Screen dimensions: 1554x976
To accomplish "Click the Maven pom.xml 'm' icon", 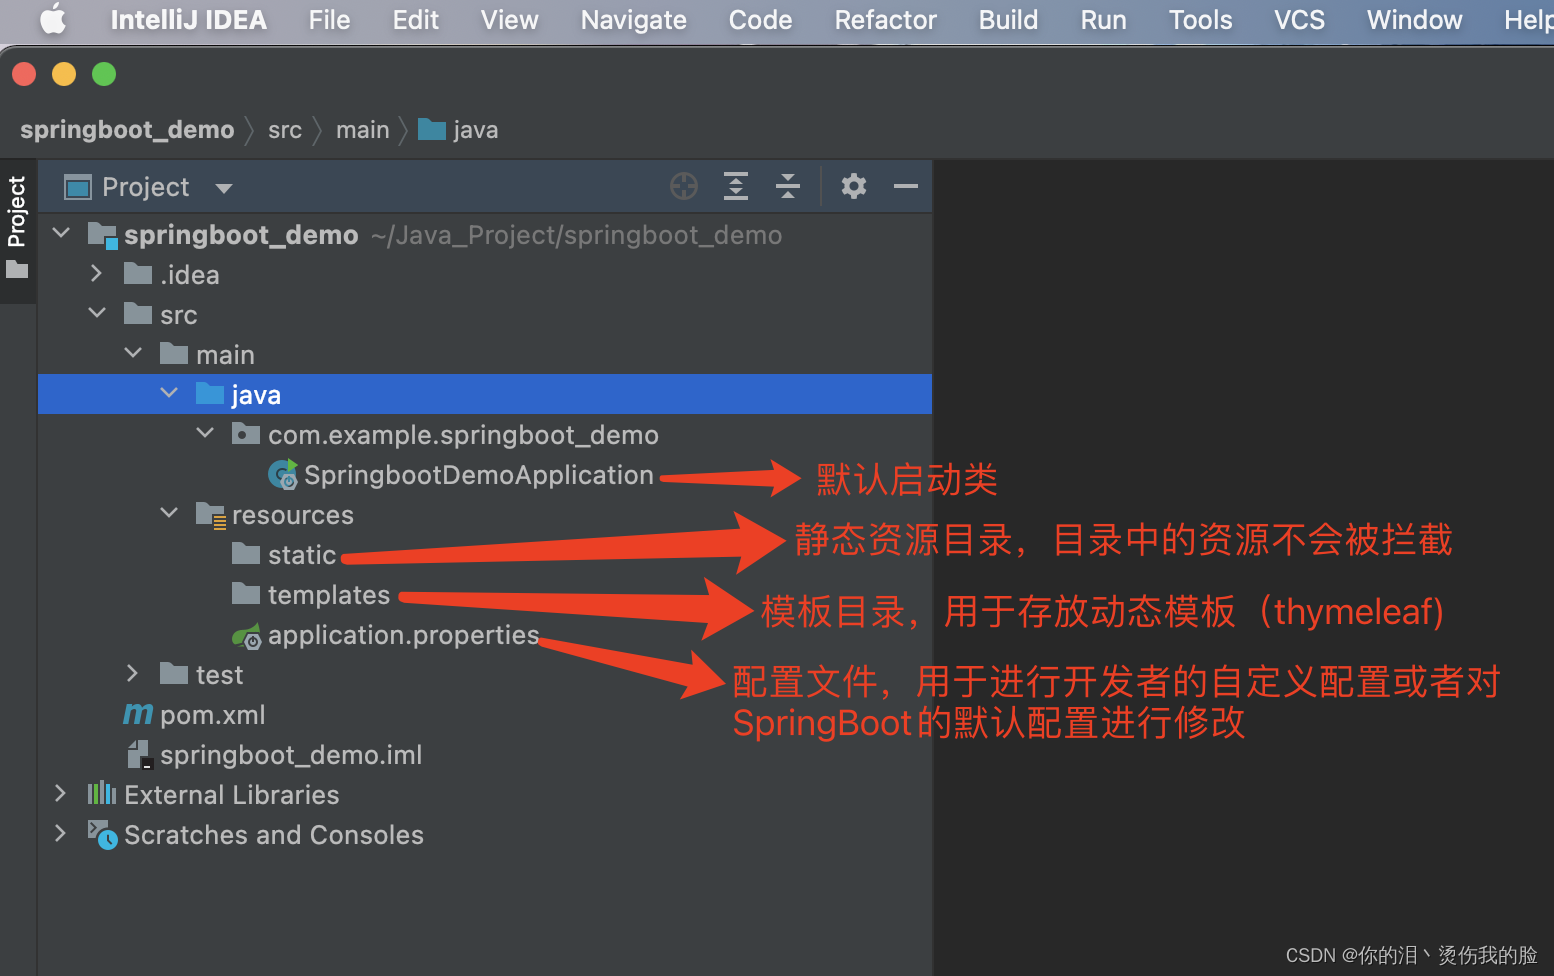I will pos(138,714).
